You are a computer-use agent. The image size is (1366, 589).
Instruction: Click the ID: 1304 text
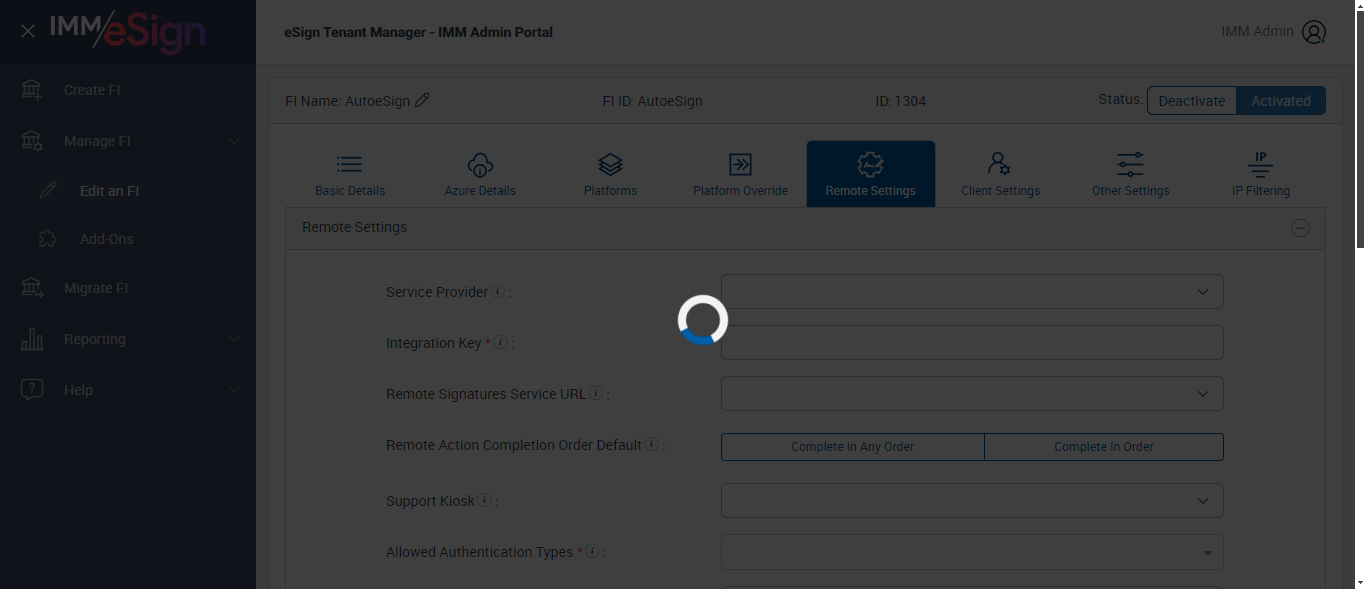(901, 101)
